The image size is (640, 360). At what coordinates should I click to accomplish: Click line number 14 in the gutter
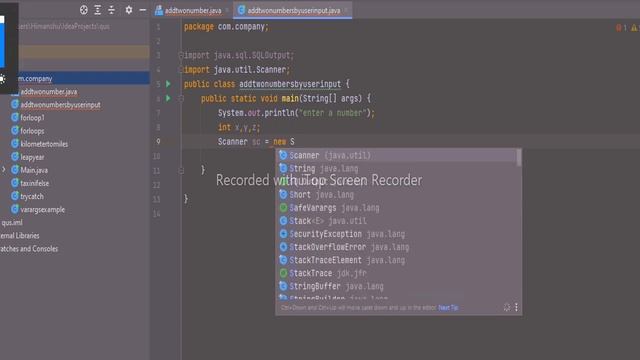[157, 213]
